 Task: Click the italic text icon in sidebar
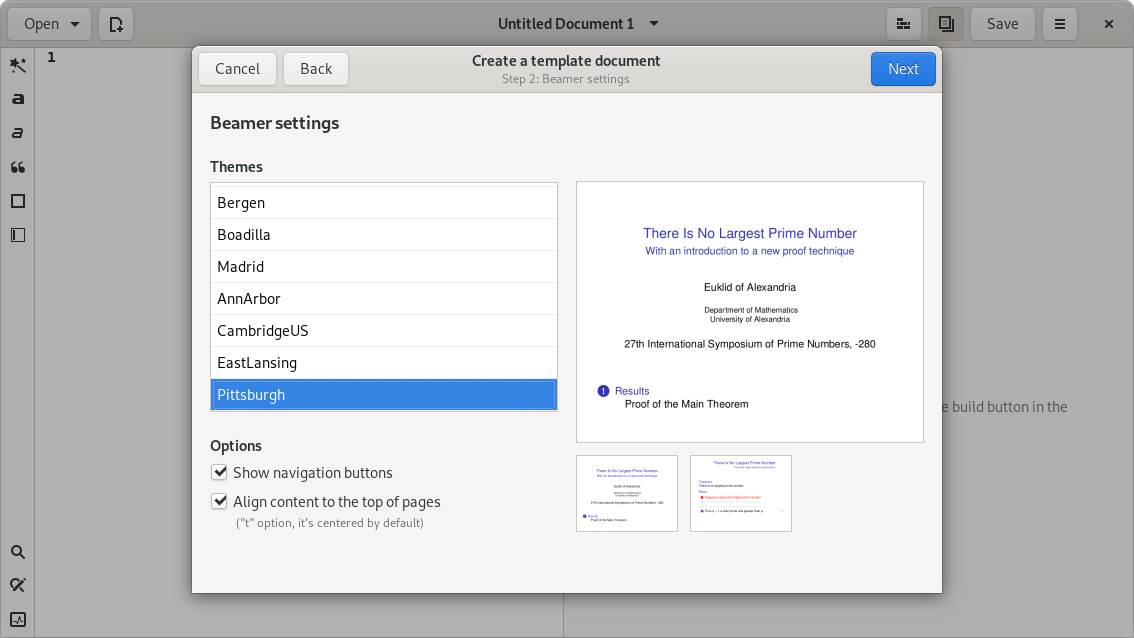click(x=17, y=133)
